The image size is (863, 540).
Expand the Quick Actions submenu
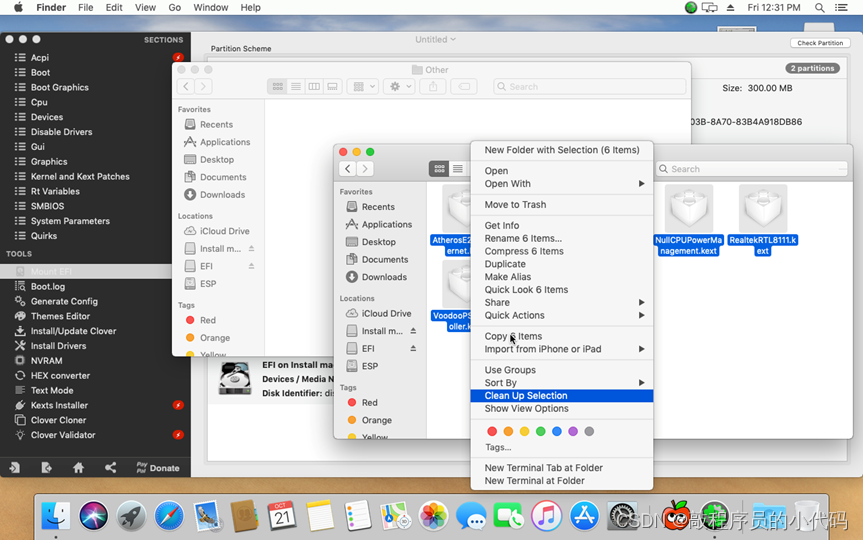pos(562,315)
